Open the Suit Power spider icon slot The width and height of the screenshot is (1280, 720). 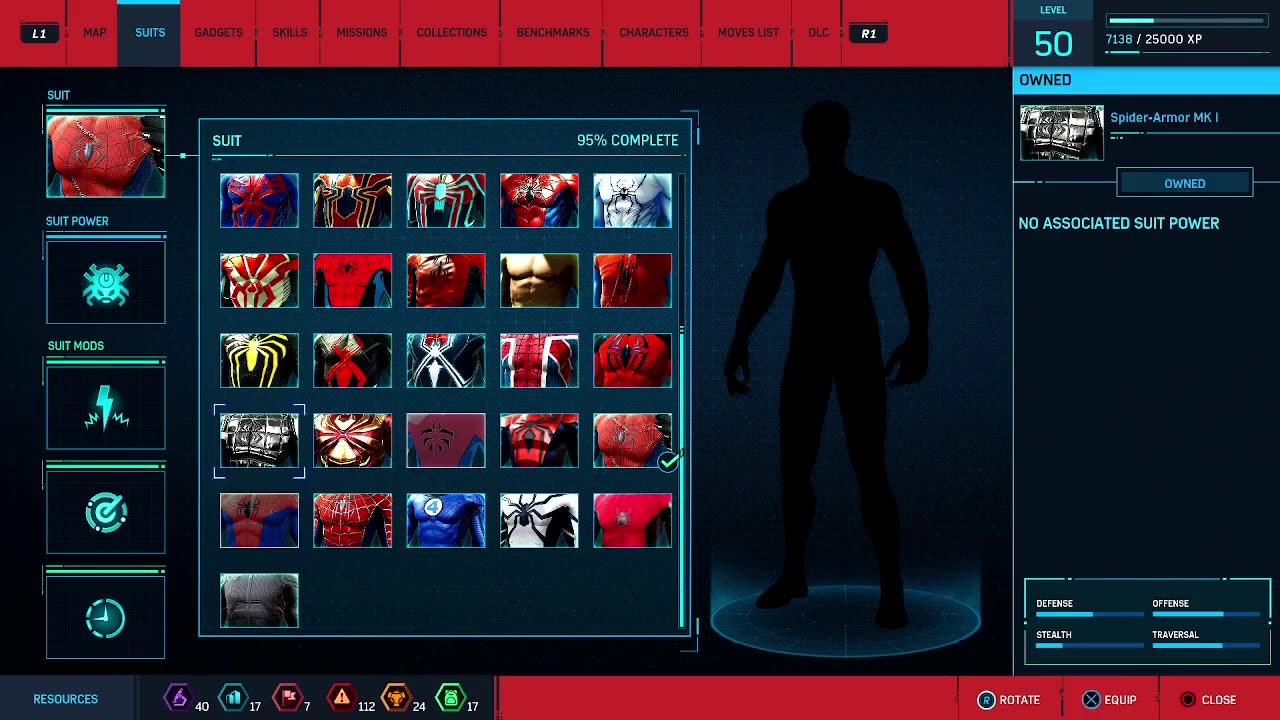106,282
